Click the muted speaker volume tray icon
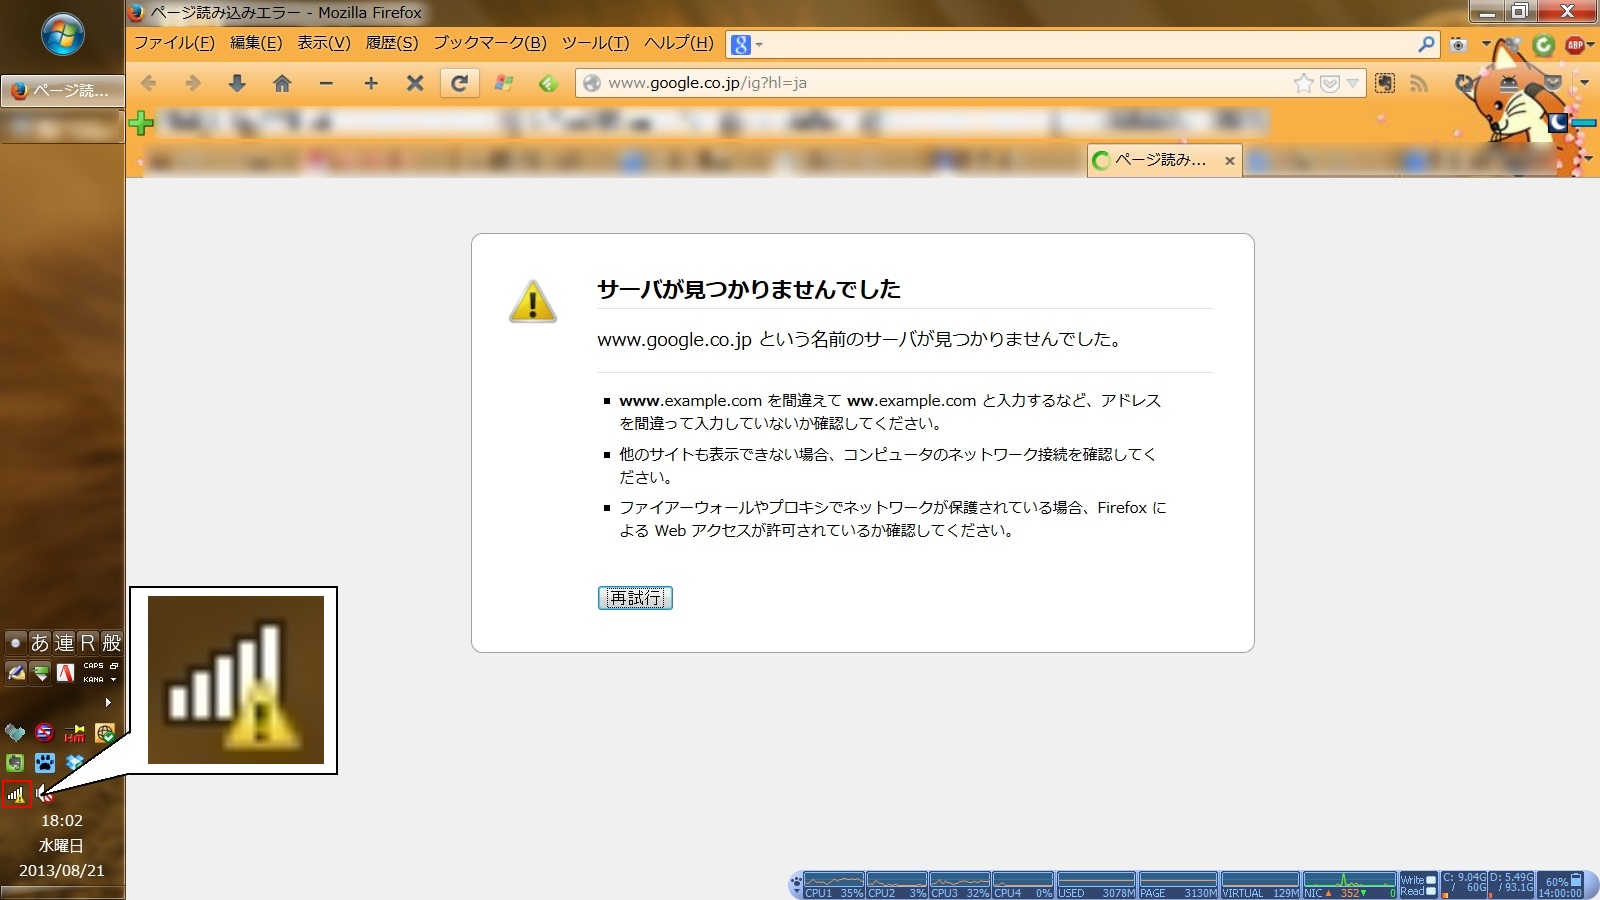The width and height of the screenshot is (1600, 900). coord(45,794)
